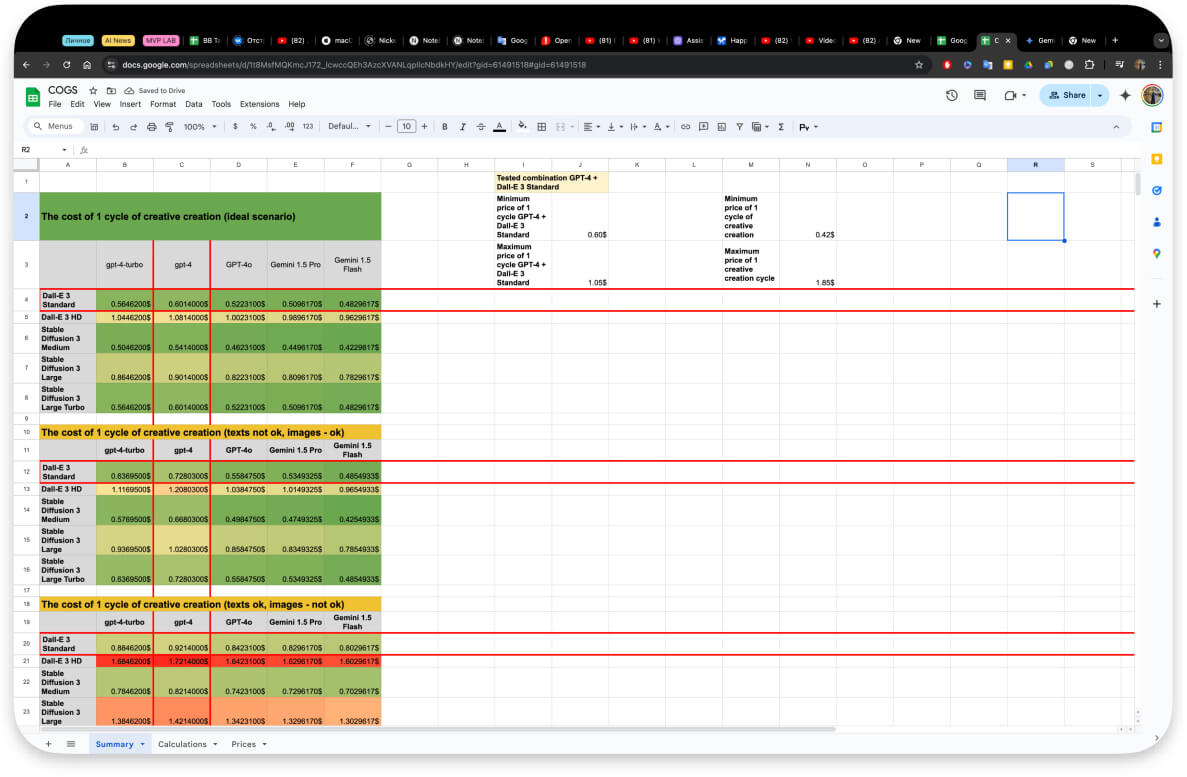Open the functions sigma menu
The image size is (1187, 777).
[781, 127]
